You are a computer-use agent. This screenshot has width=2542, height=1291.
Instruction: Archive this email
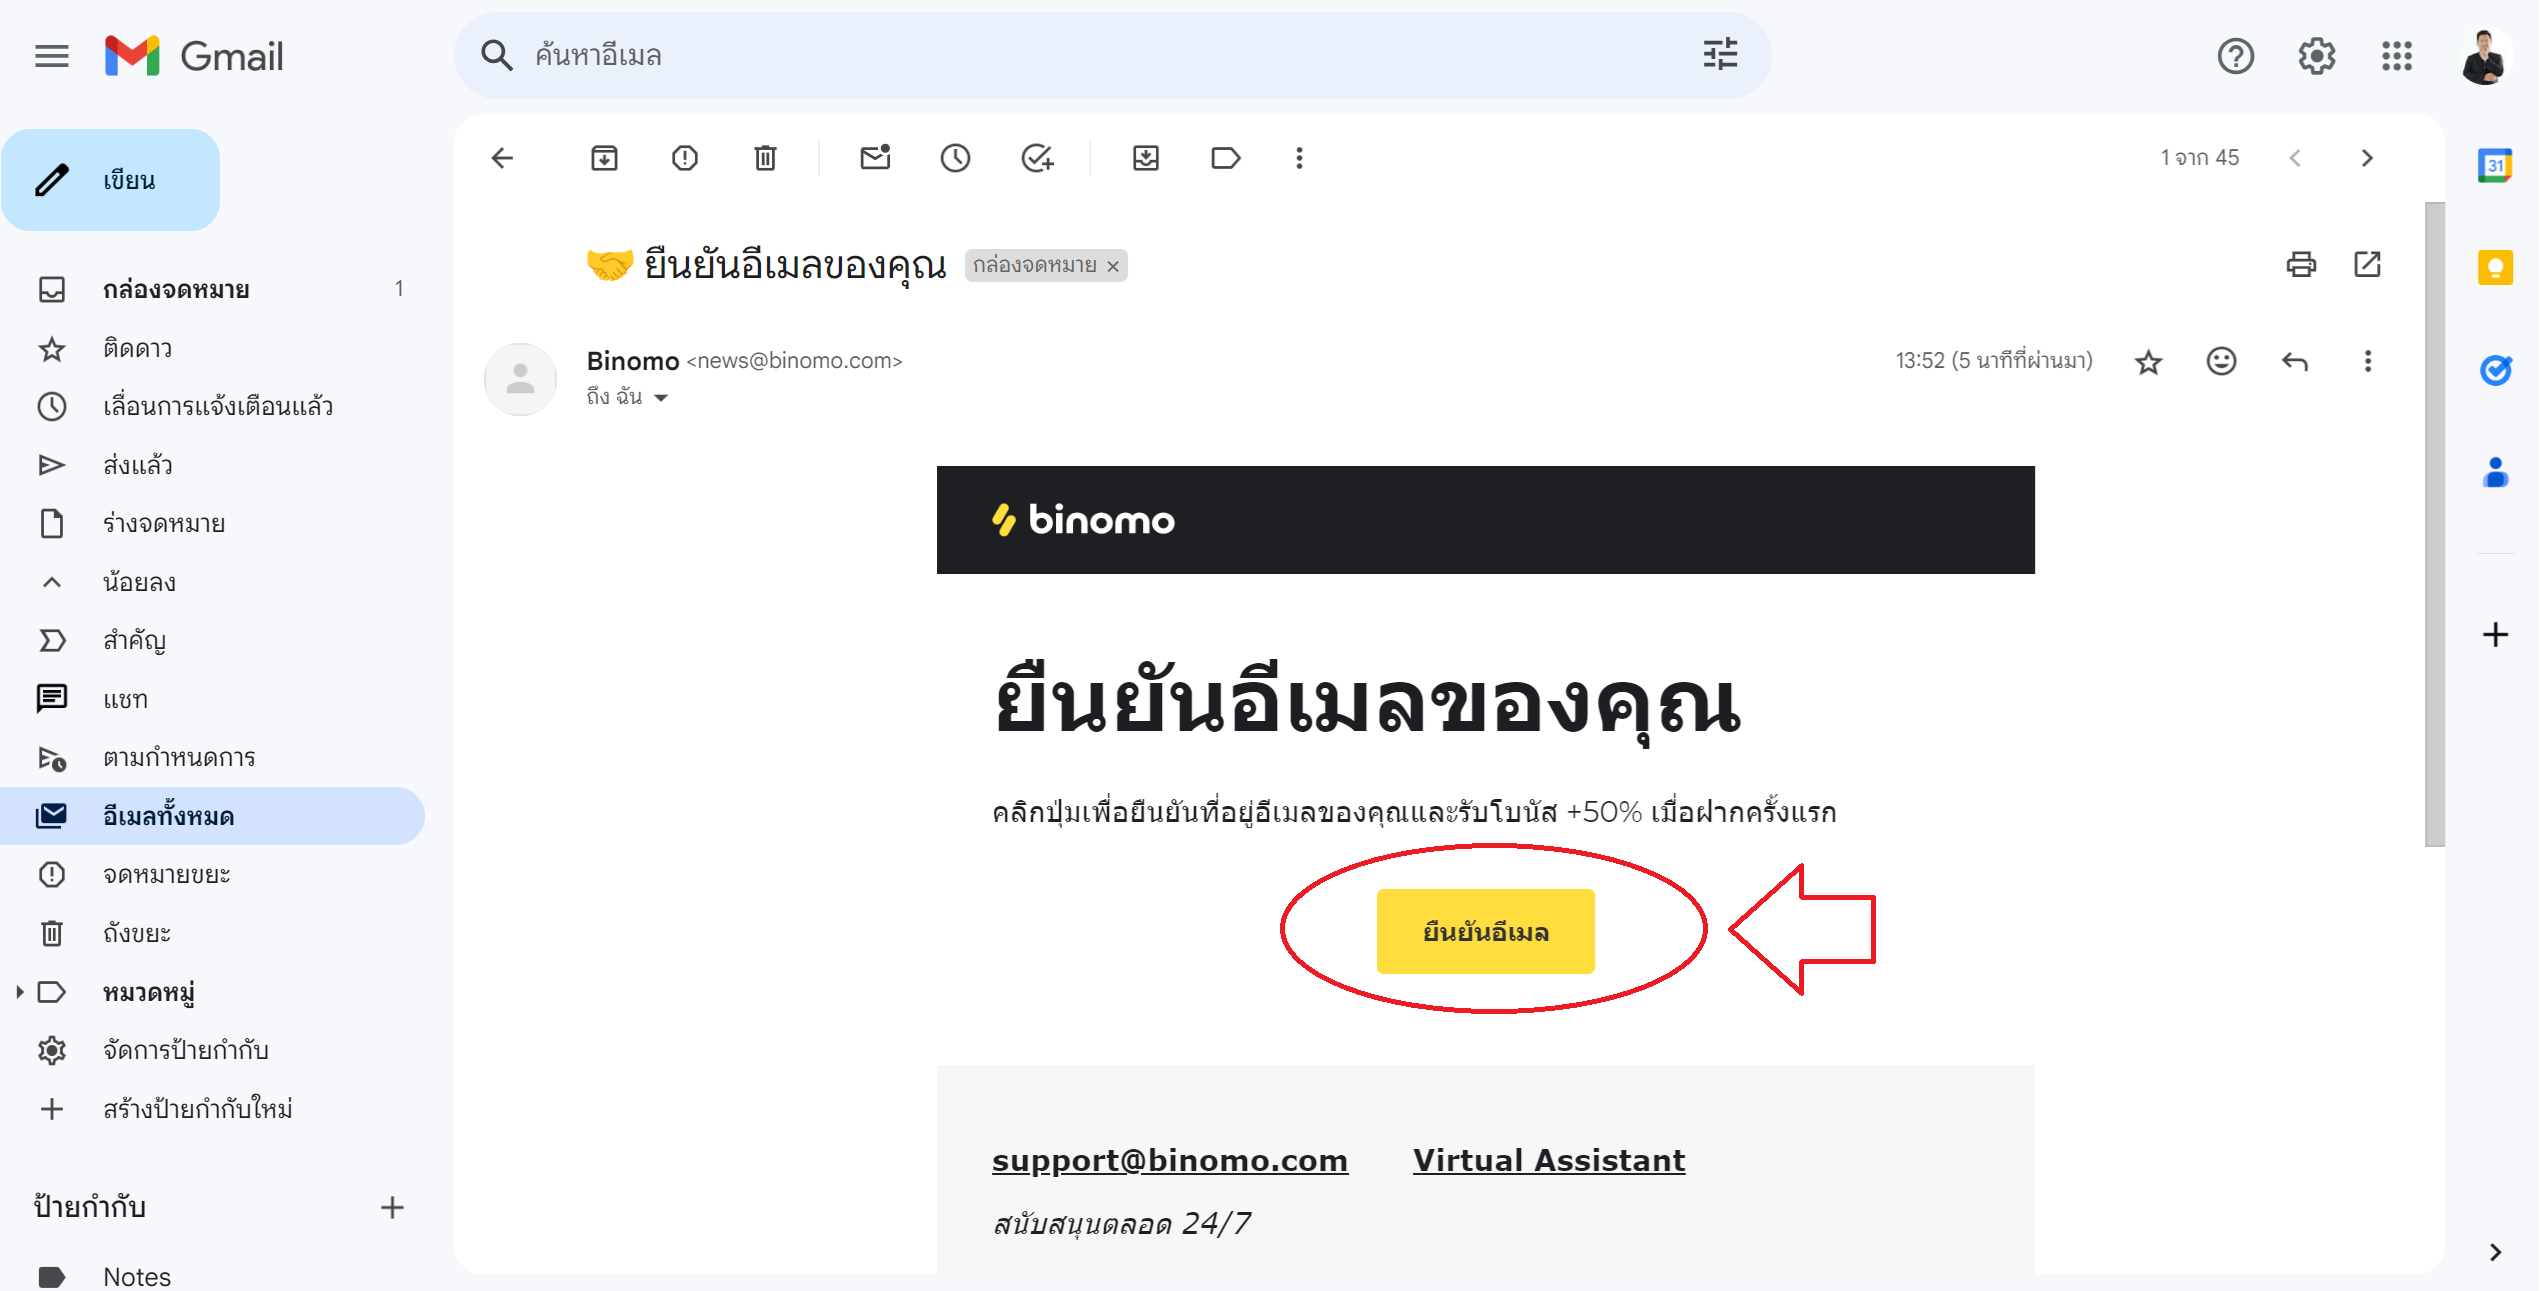604,158
